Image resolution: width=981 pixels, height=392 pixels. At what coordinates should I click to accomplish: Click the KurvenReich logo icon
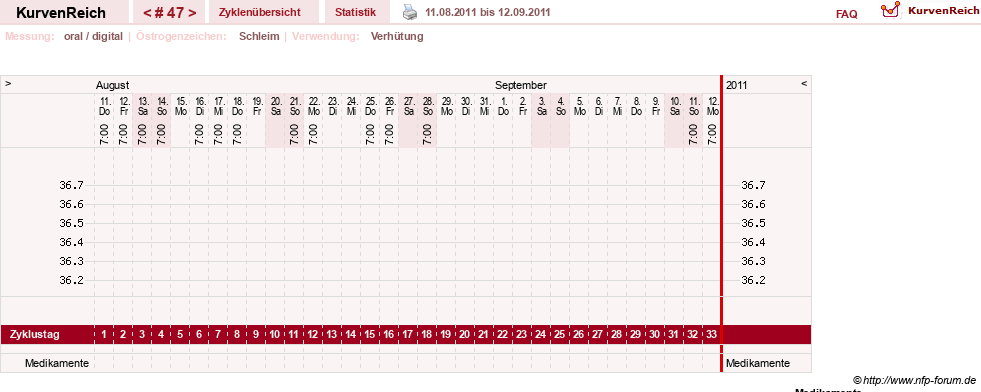(890, 10)
